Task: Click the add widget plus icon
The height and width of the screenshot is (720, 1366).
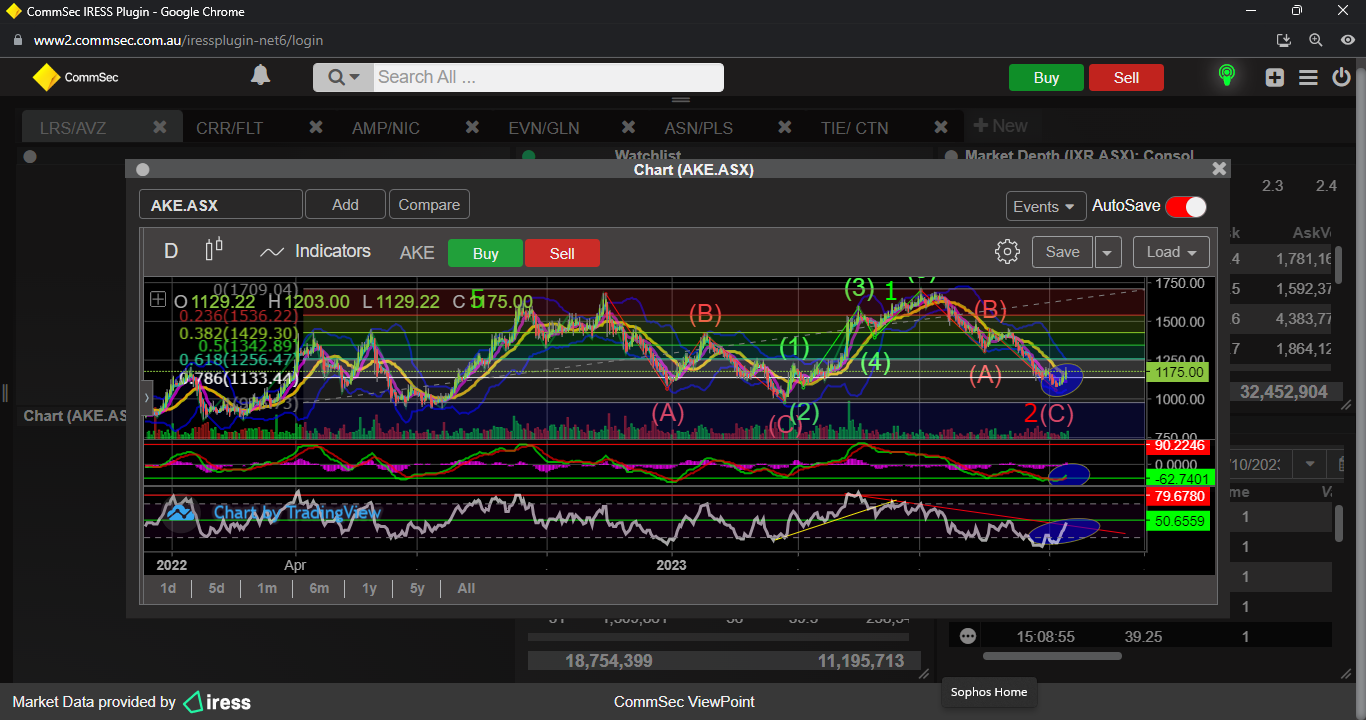Action: 1274,77
